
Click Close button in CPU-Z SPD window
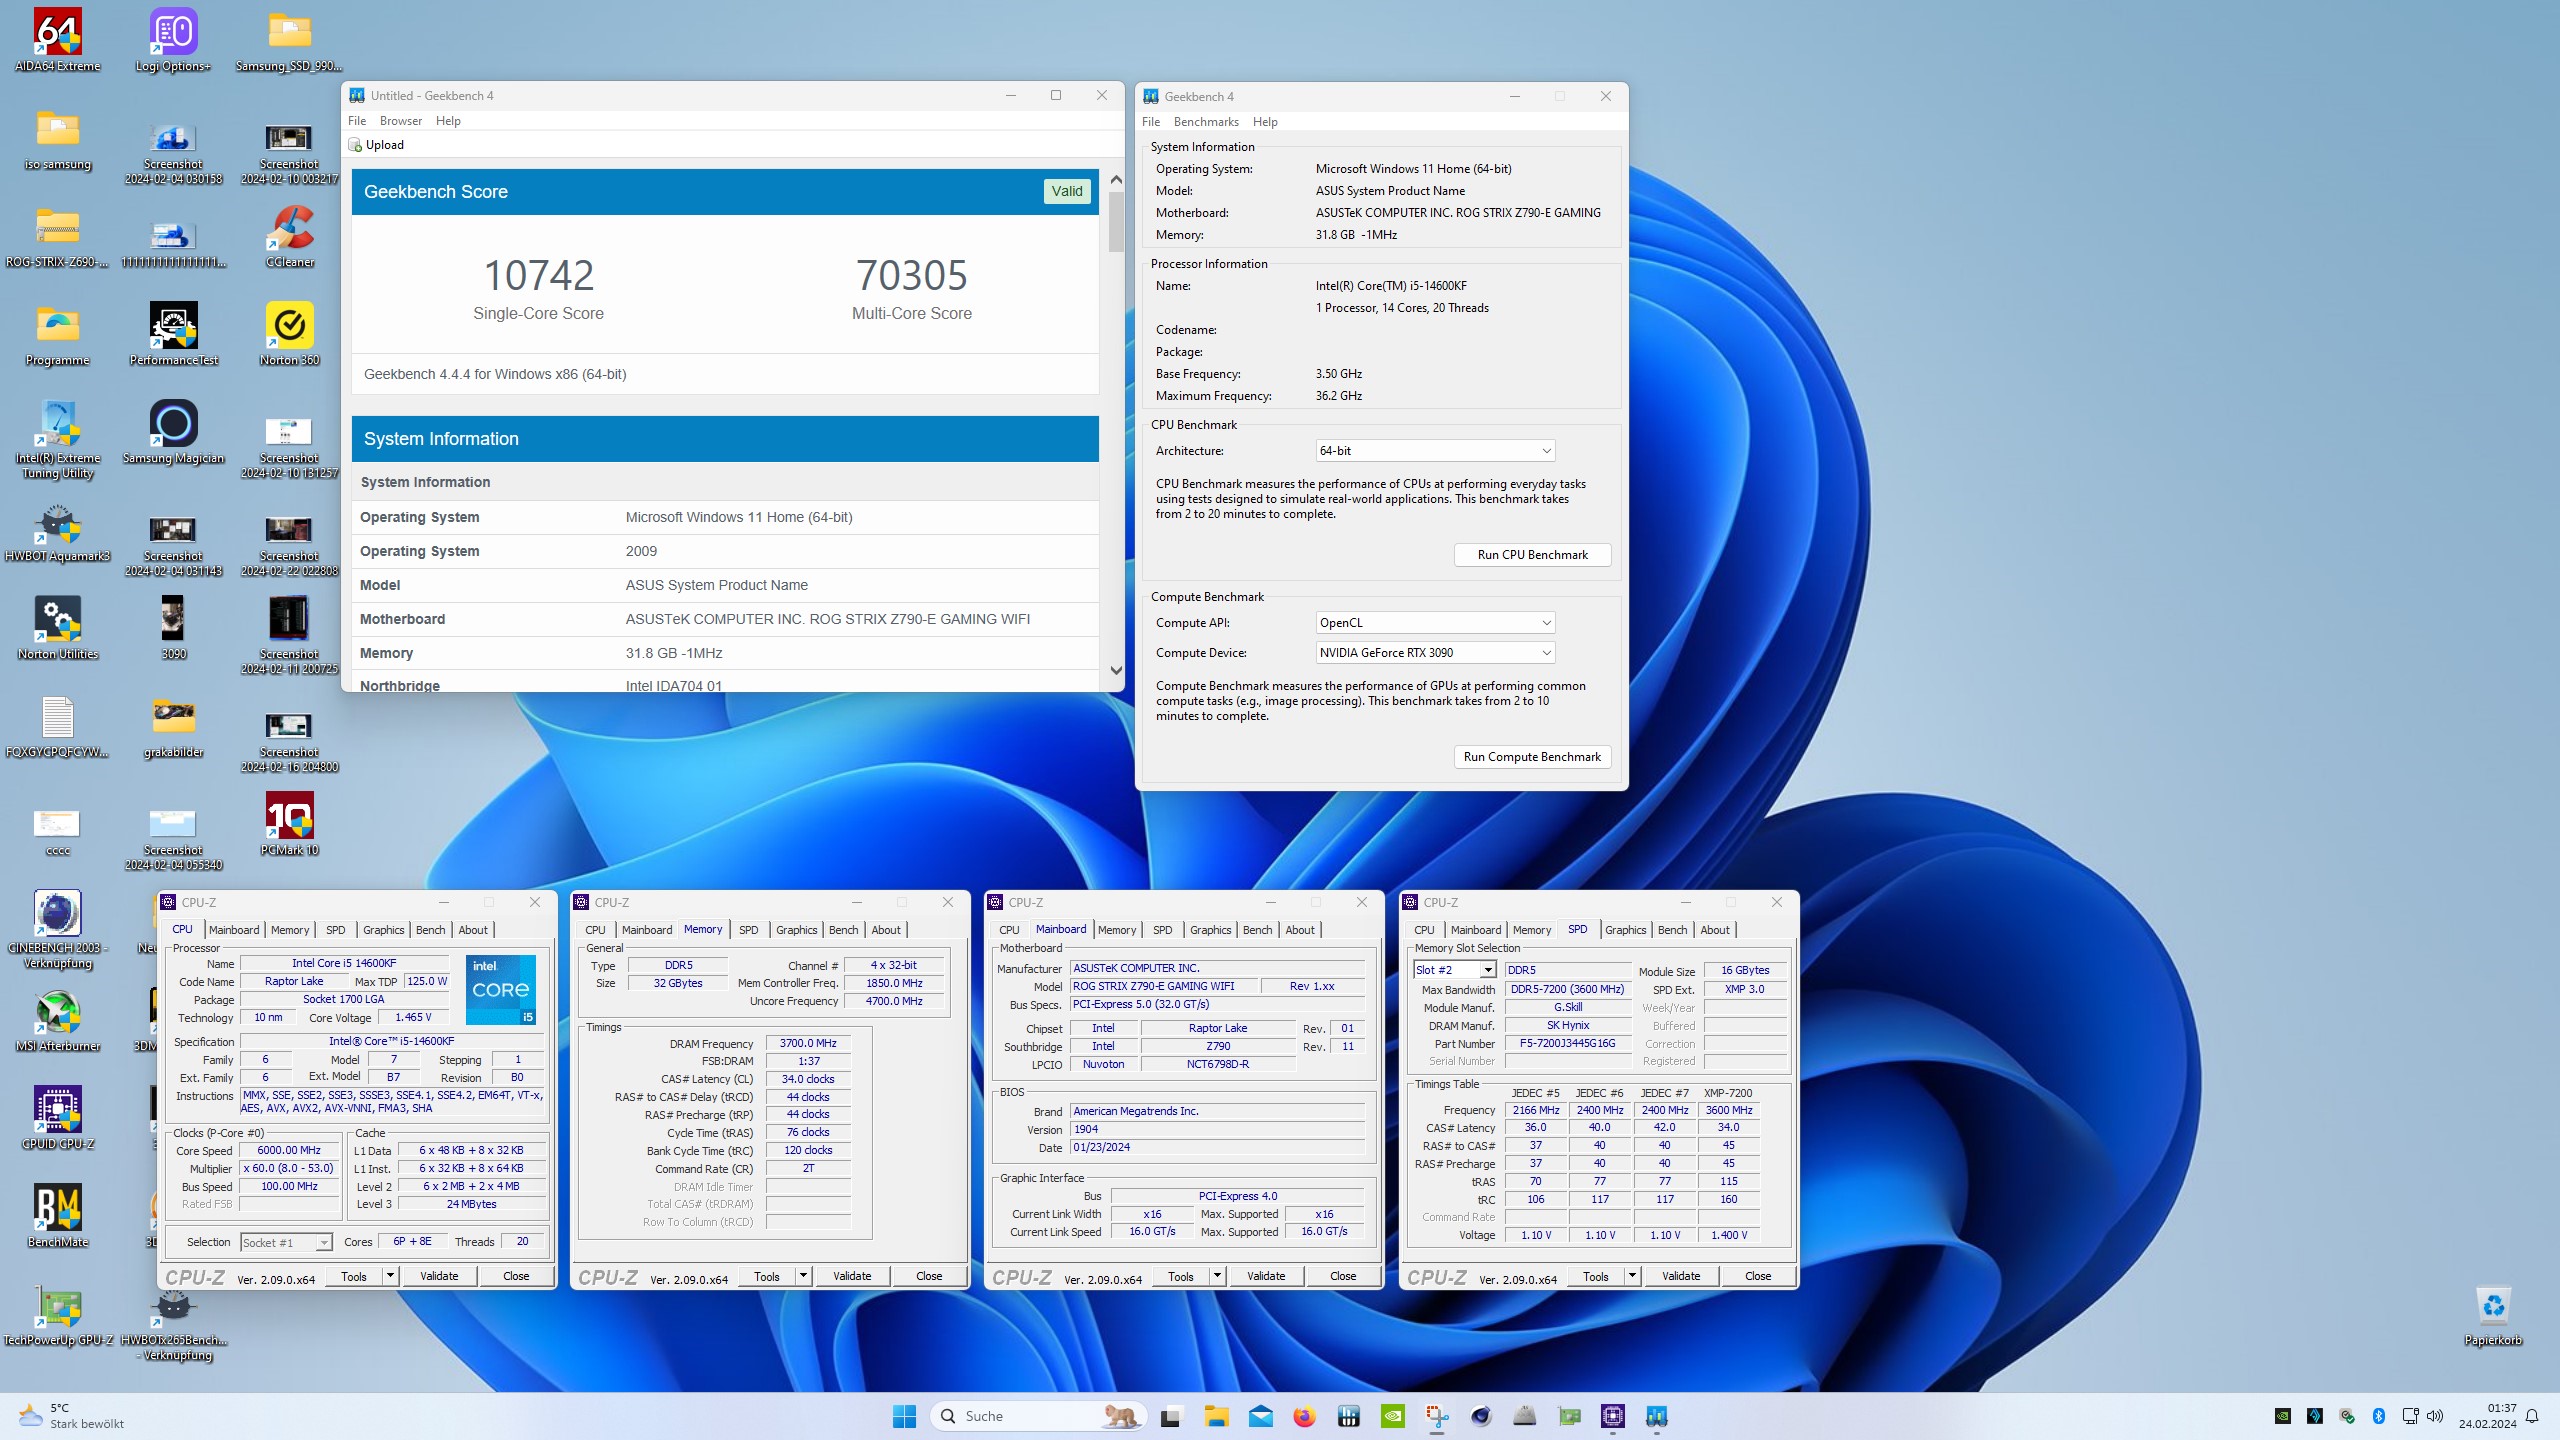tap(1758, 1276)
